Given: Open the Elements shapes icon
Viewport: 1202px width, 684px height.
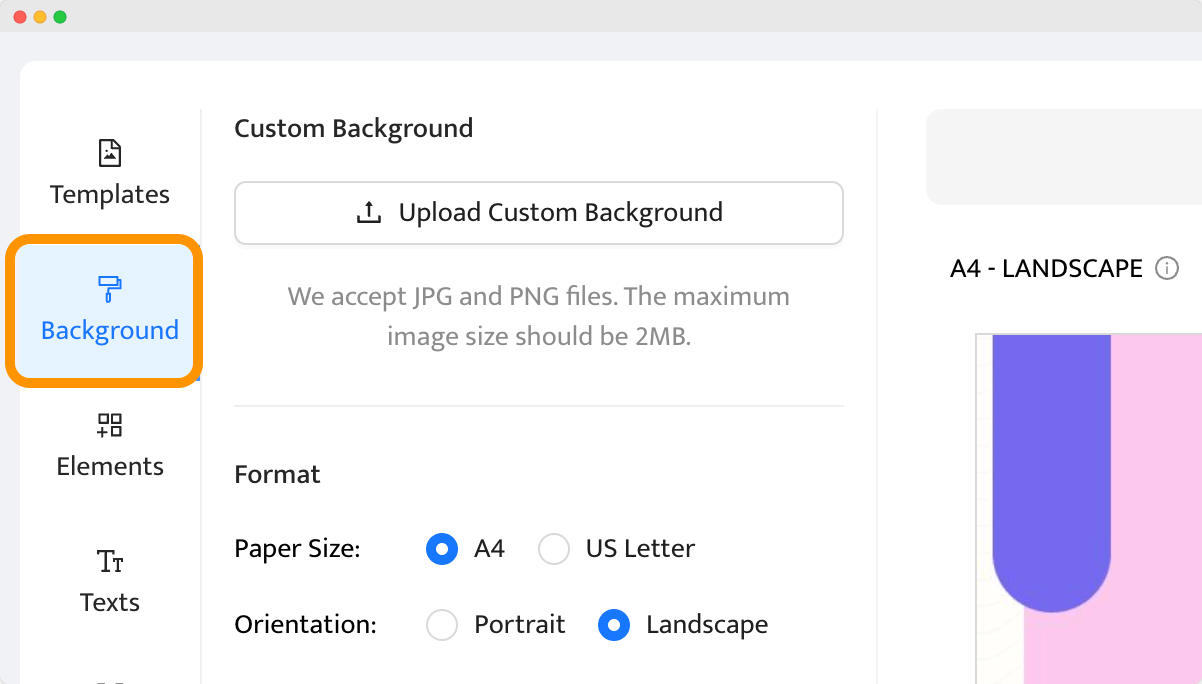Looking at the screenshot, I should [110, 425].
